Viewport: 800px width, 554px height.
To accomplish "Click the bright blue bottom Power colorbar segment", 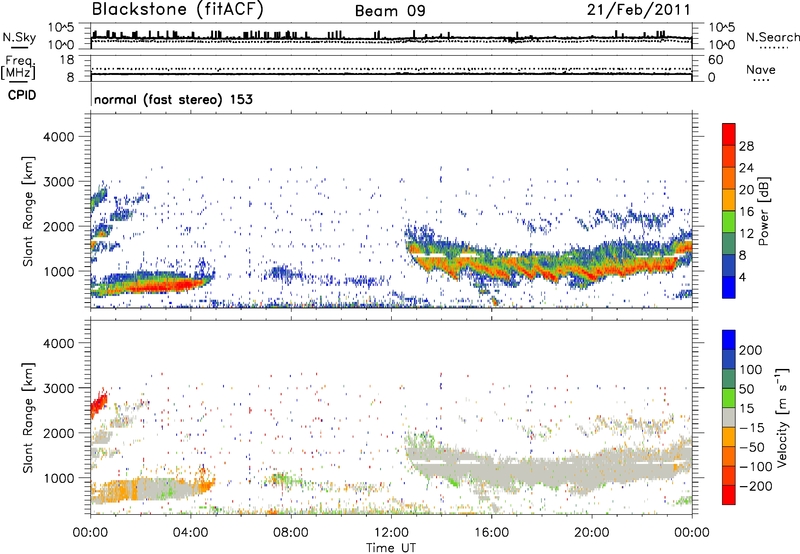I will click(729, 287).
